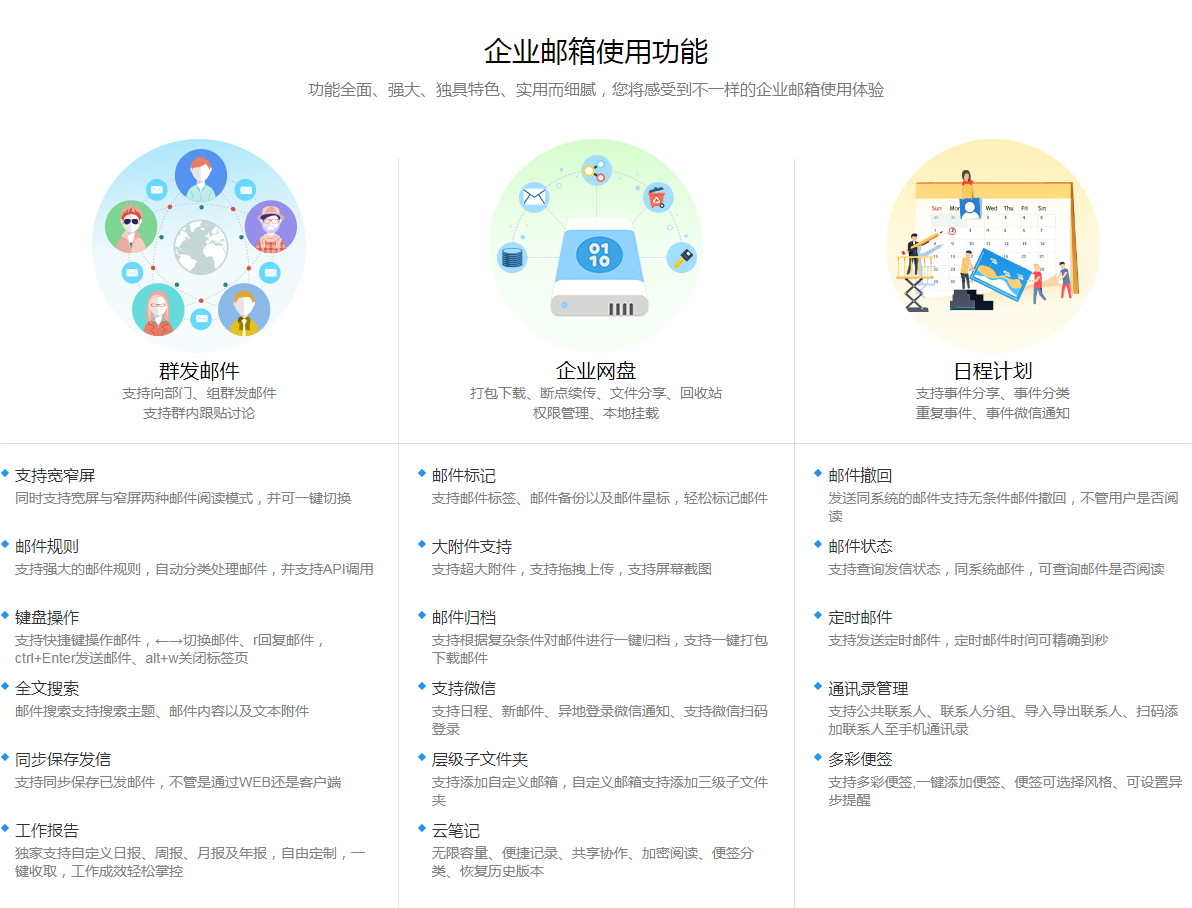The image size is (1192, 908).
Task: Click the 支持宽窄屏 feature title
Action: pyautogui.click(x=55, y=475)
